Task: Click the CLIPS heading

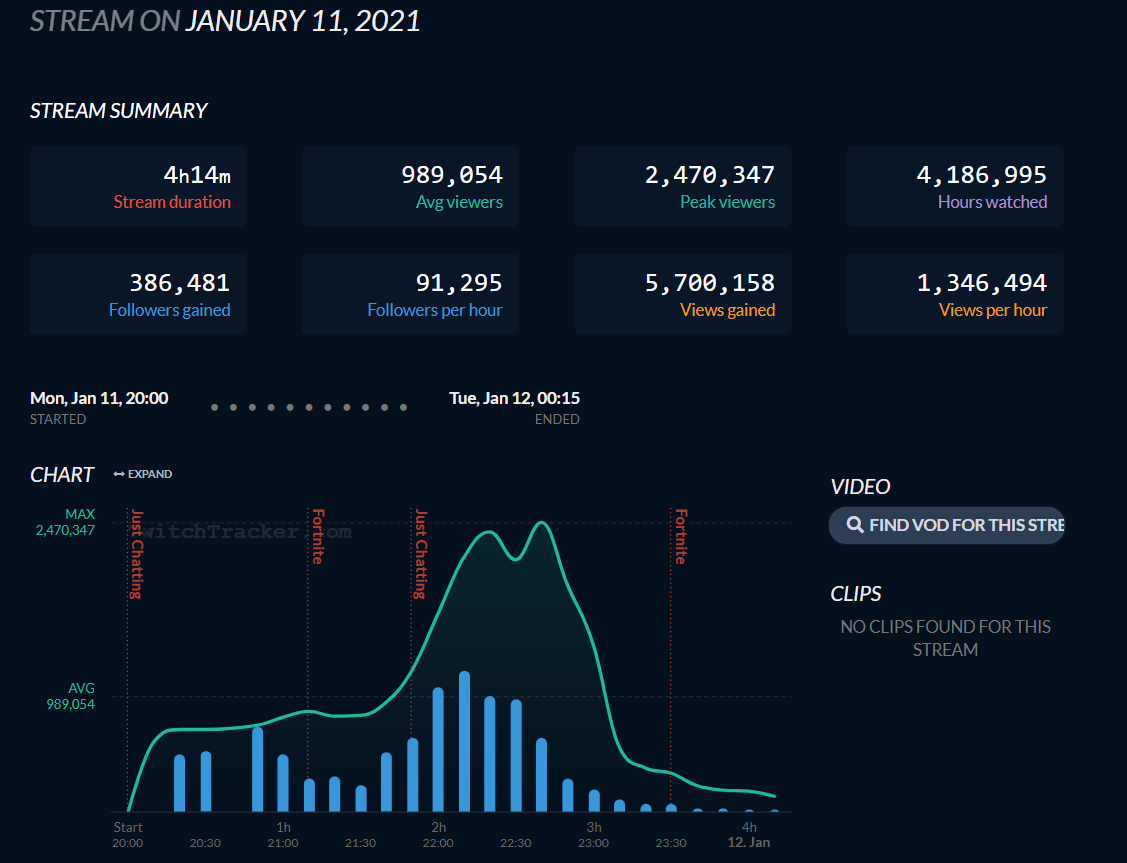Action: coord(855,594)
